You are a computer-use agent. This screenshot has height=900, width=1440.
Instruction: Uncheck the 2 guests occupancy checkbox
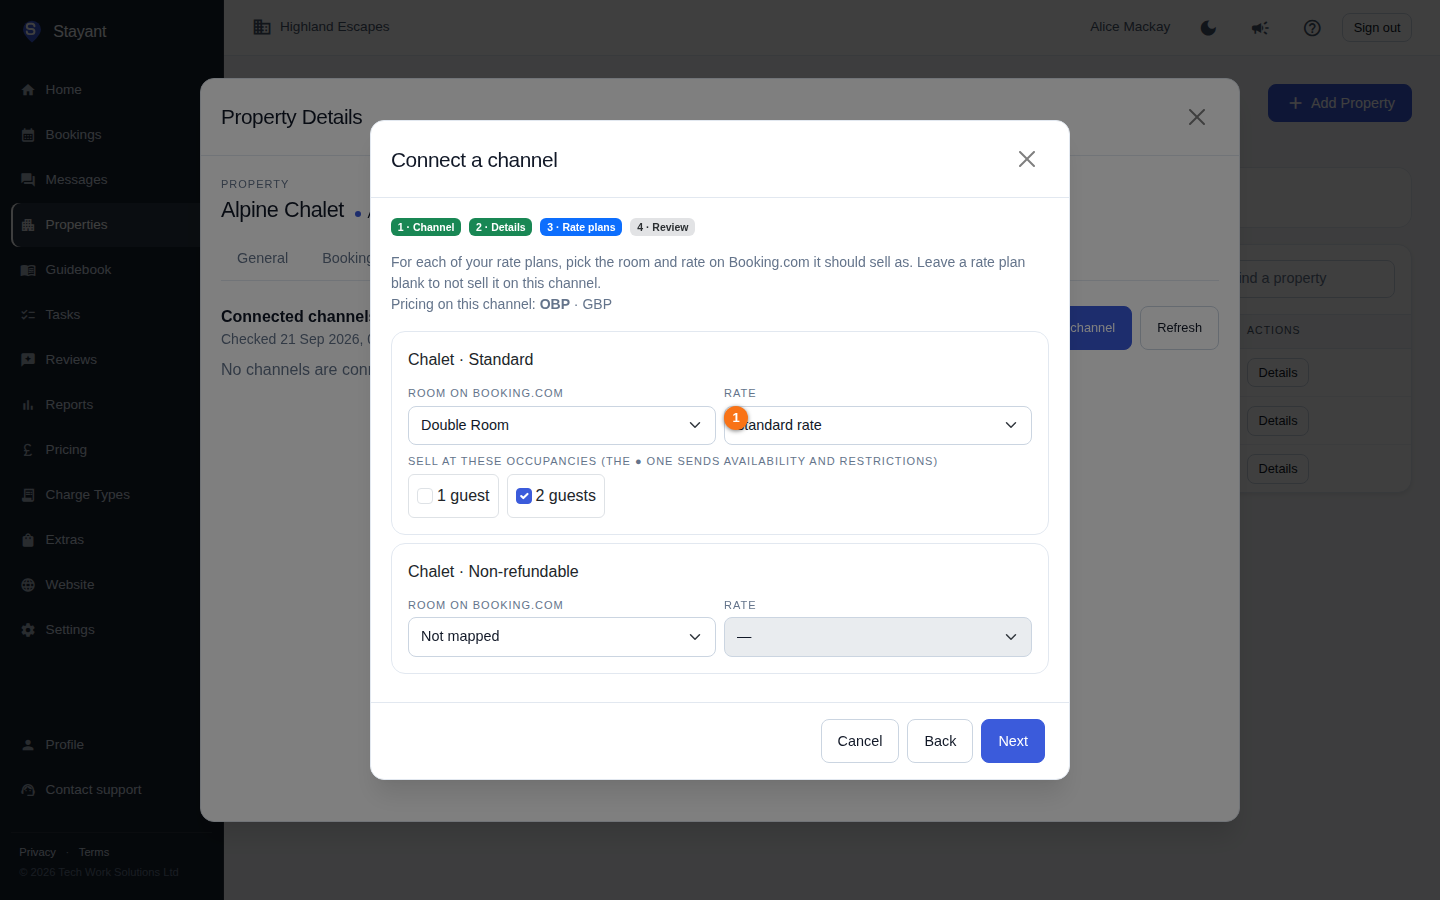pos(524,496)
